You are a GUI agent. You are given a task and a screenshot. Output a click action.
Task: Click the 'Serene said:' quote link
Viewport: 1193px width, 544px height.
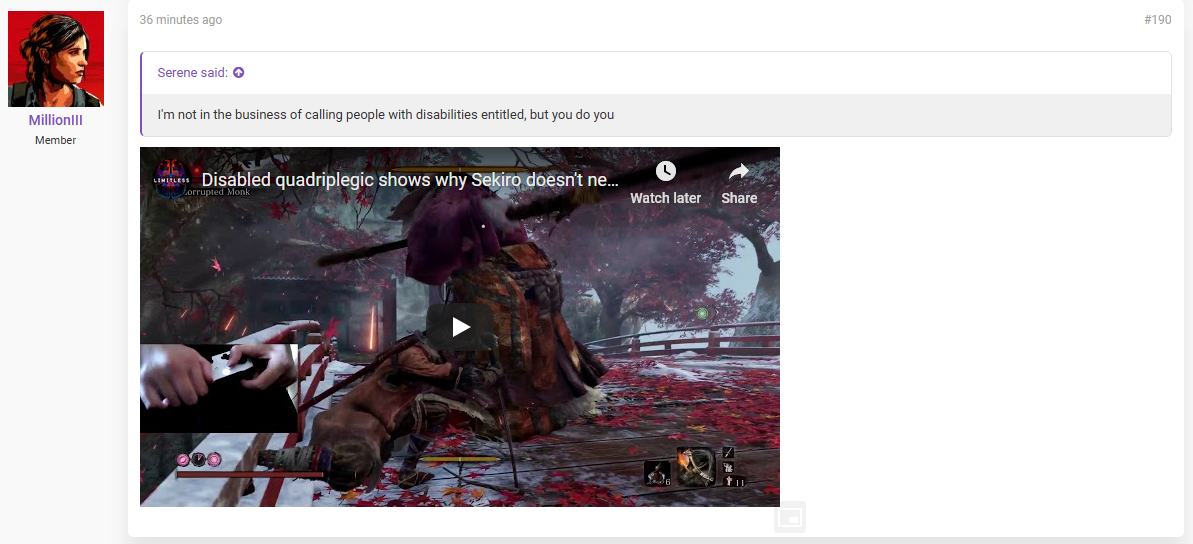pyautogui.click(x=192, y=73)
